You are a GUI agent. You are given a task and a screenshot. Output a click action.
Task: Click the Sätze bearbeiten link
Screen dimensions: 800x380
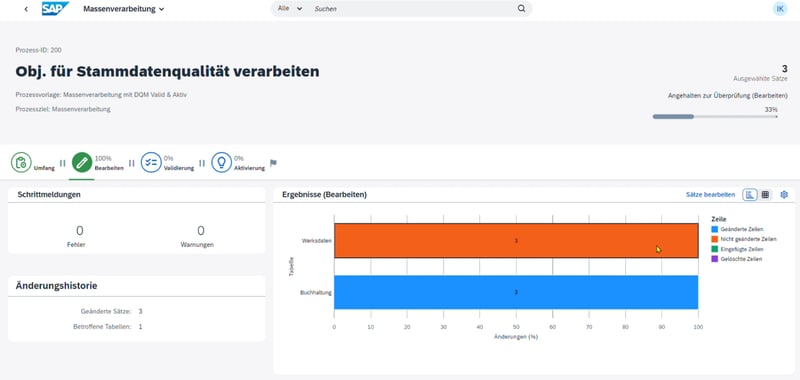tap(710, 194)
